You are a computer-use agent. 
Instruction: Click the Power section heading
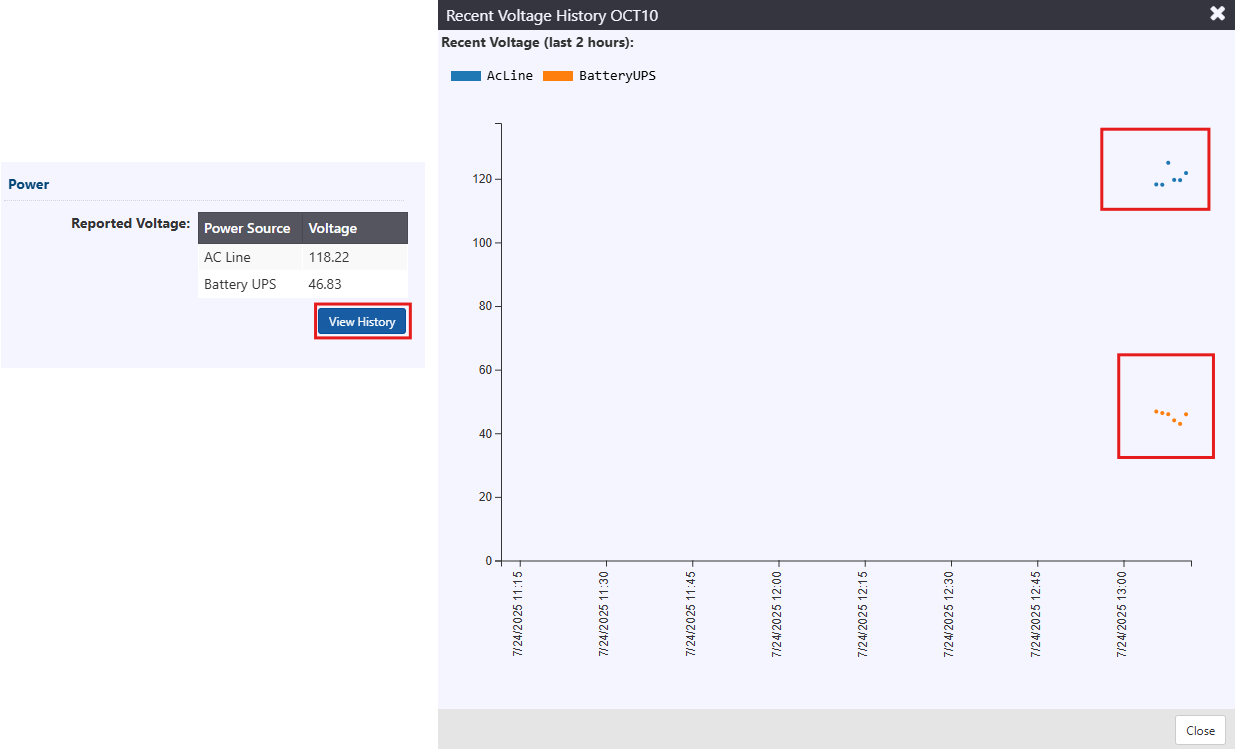[29, 184]
